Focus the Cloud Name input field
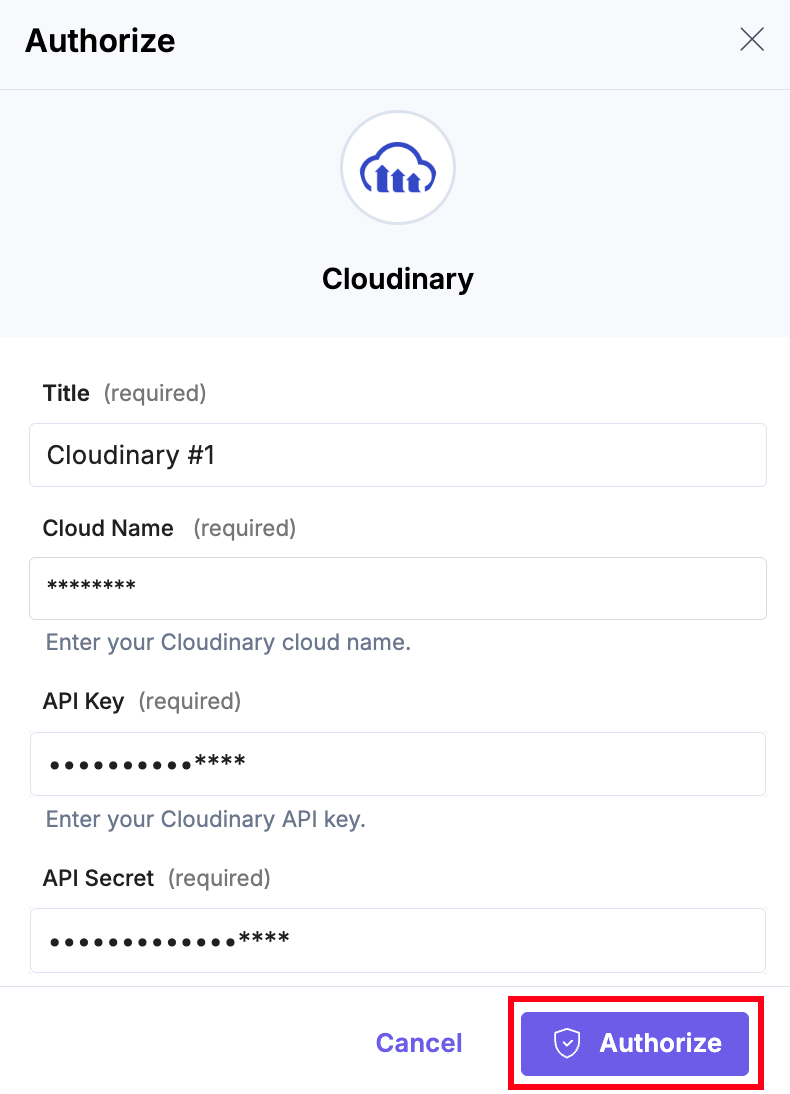The width and height of the screenshot is (790, 1094). (x=398, y=588)
